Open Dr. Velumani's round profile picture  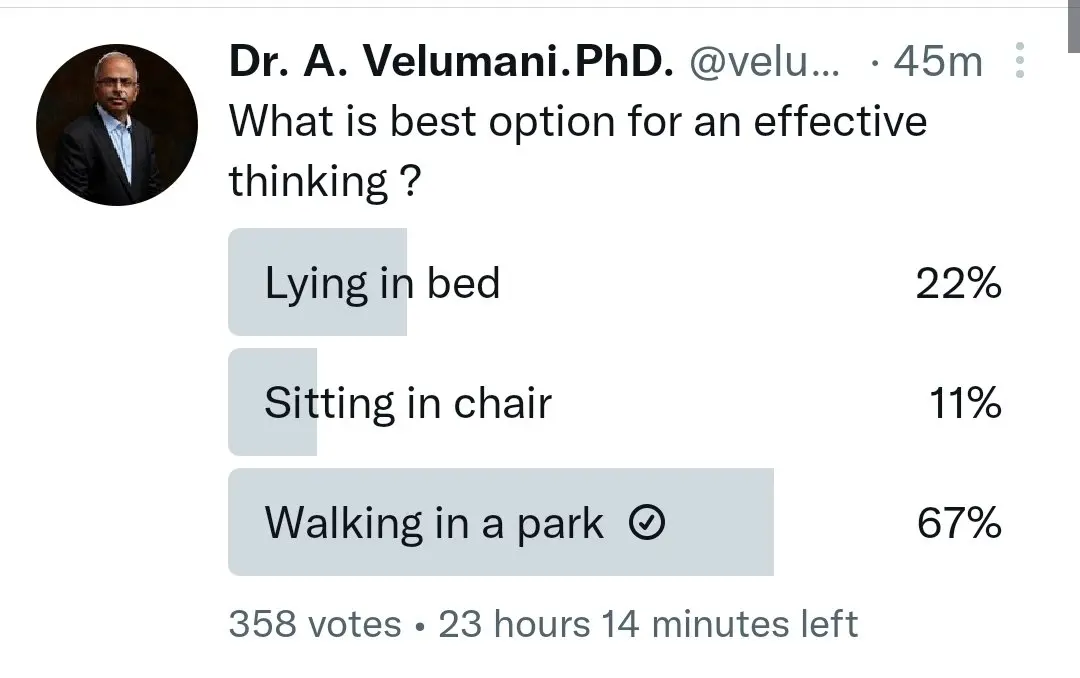117,125
